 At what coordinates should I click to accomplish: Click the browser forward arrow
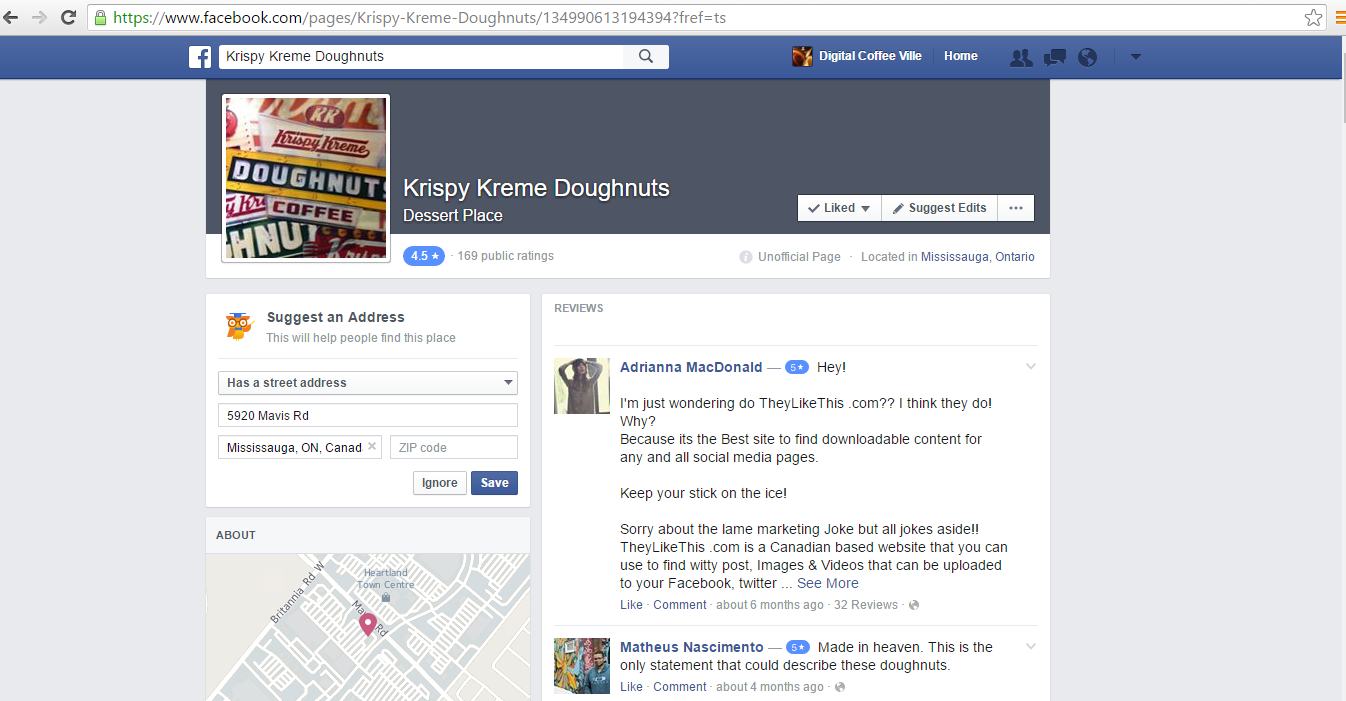click(39, 18)
